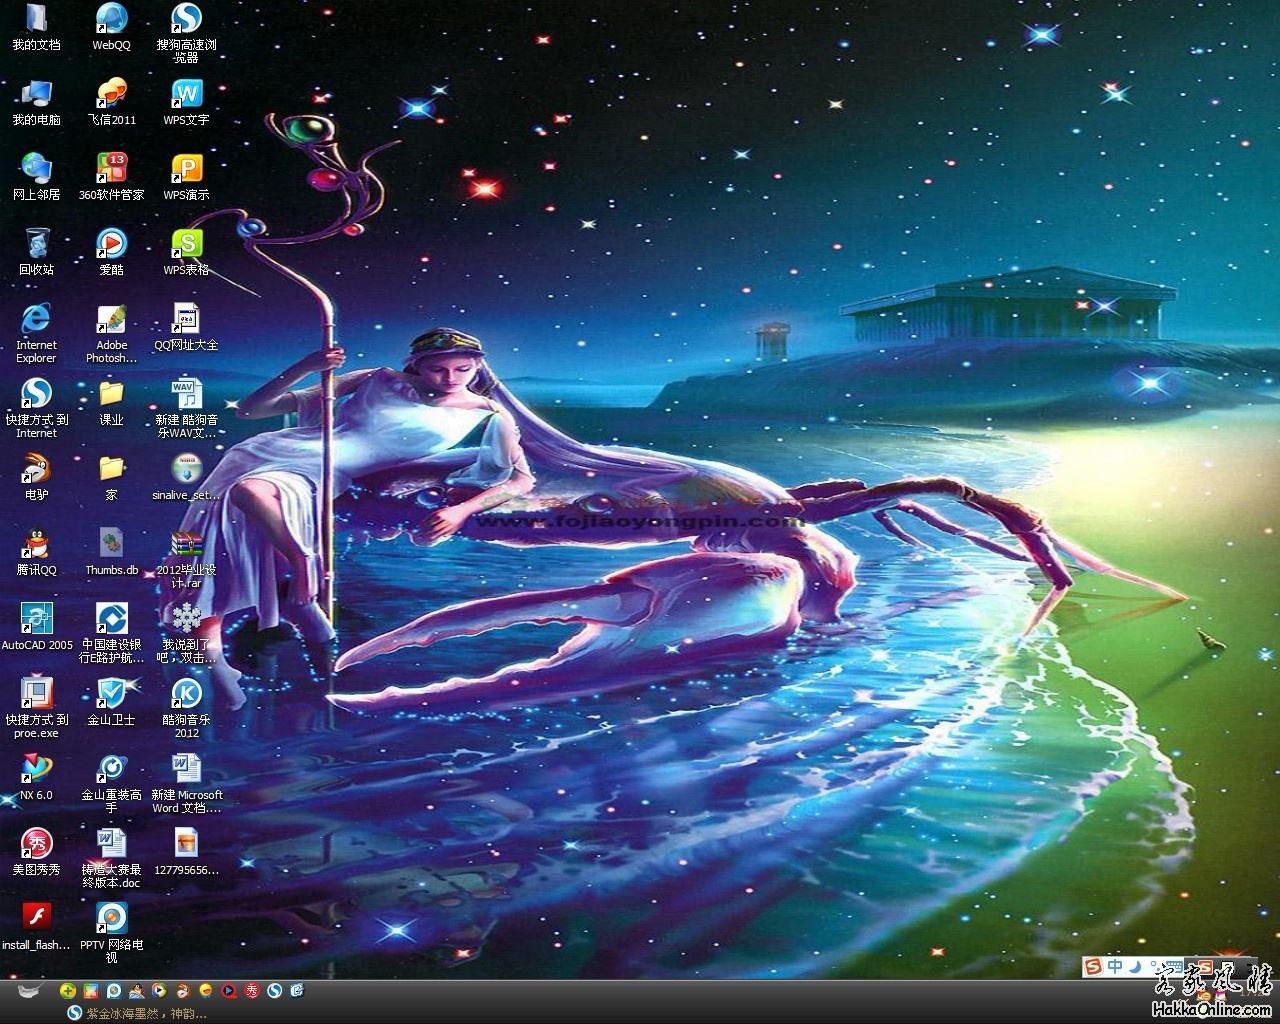Image resolution: width=1280 pixels, height=1024 pixels.
Task: Open 360软件管家 from the desktop
Action: (x=111, y=177)
